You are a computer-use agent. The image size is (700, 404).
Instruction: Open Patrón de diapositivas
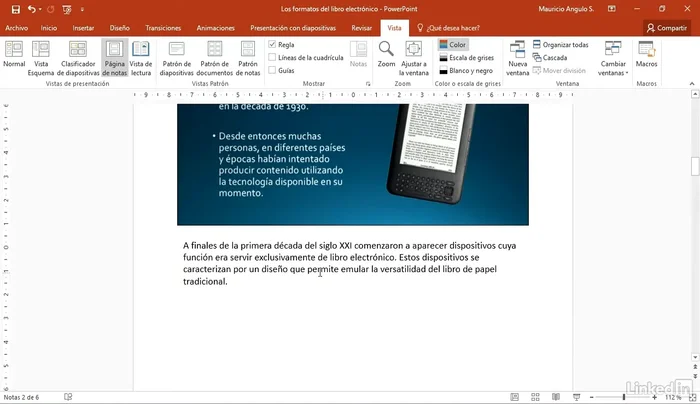point(176,58)
